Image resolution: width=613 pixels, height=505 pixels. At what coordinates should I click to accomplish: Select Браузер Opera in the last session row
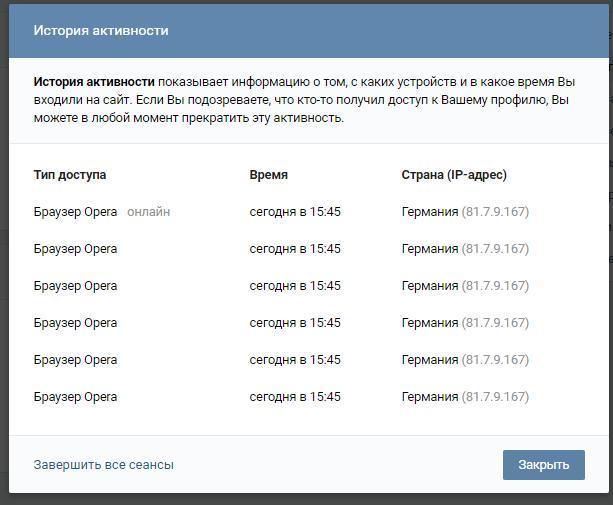[x=75, y=397]
